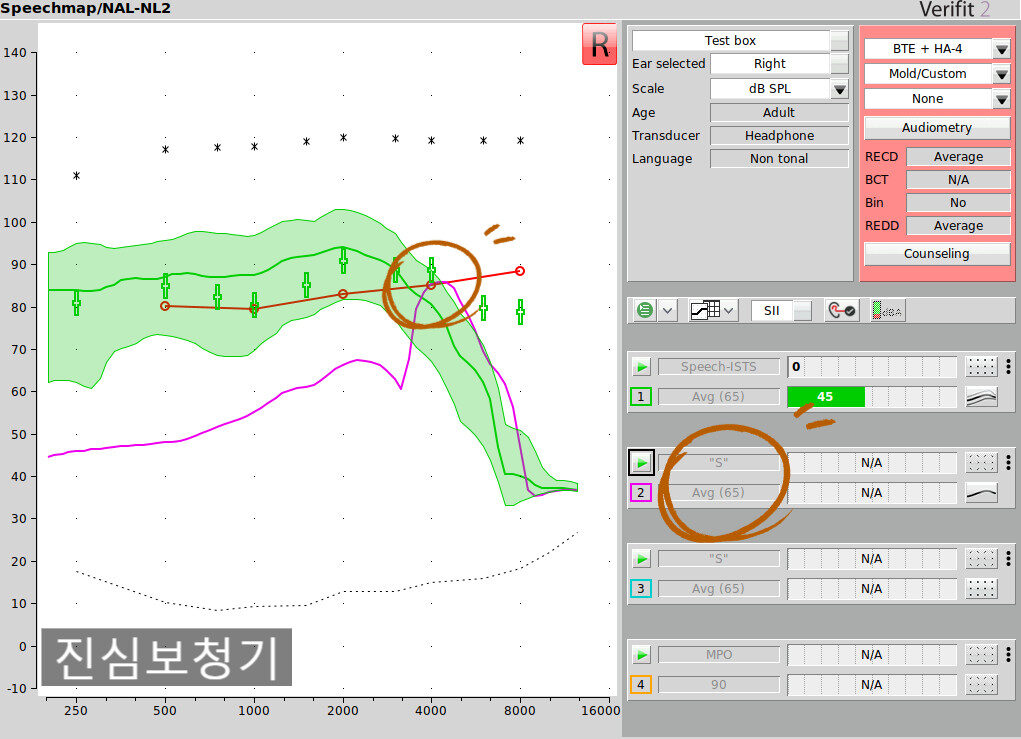The height and width of the screenshot is (739, 1021).
Task: Expand the BTE + HA-4 dropdown
Action: [1001, 49]
